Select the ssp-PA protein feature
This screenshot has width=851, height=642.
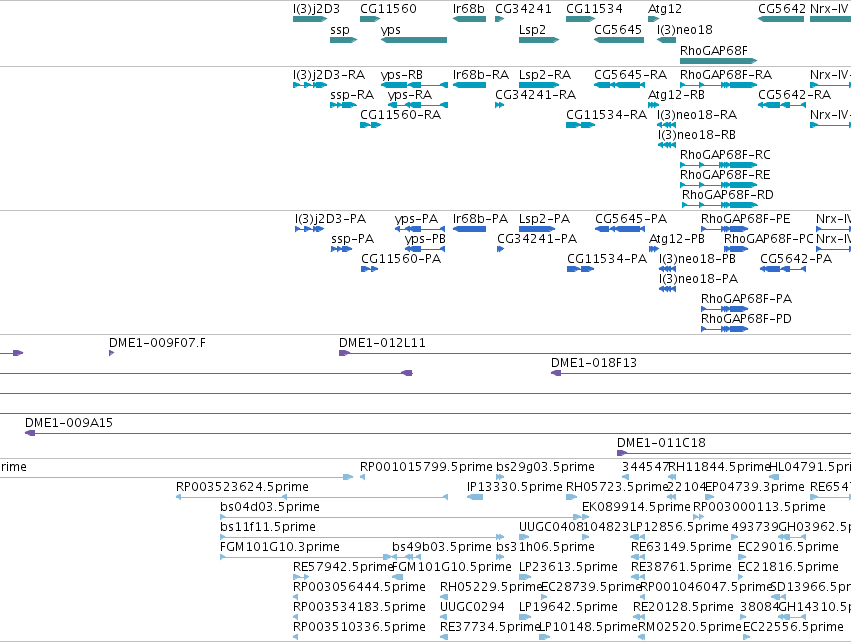coord(341,249)
